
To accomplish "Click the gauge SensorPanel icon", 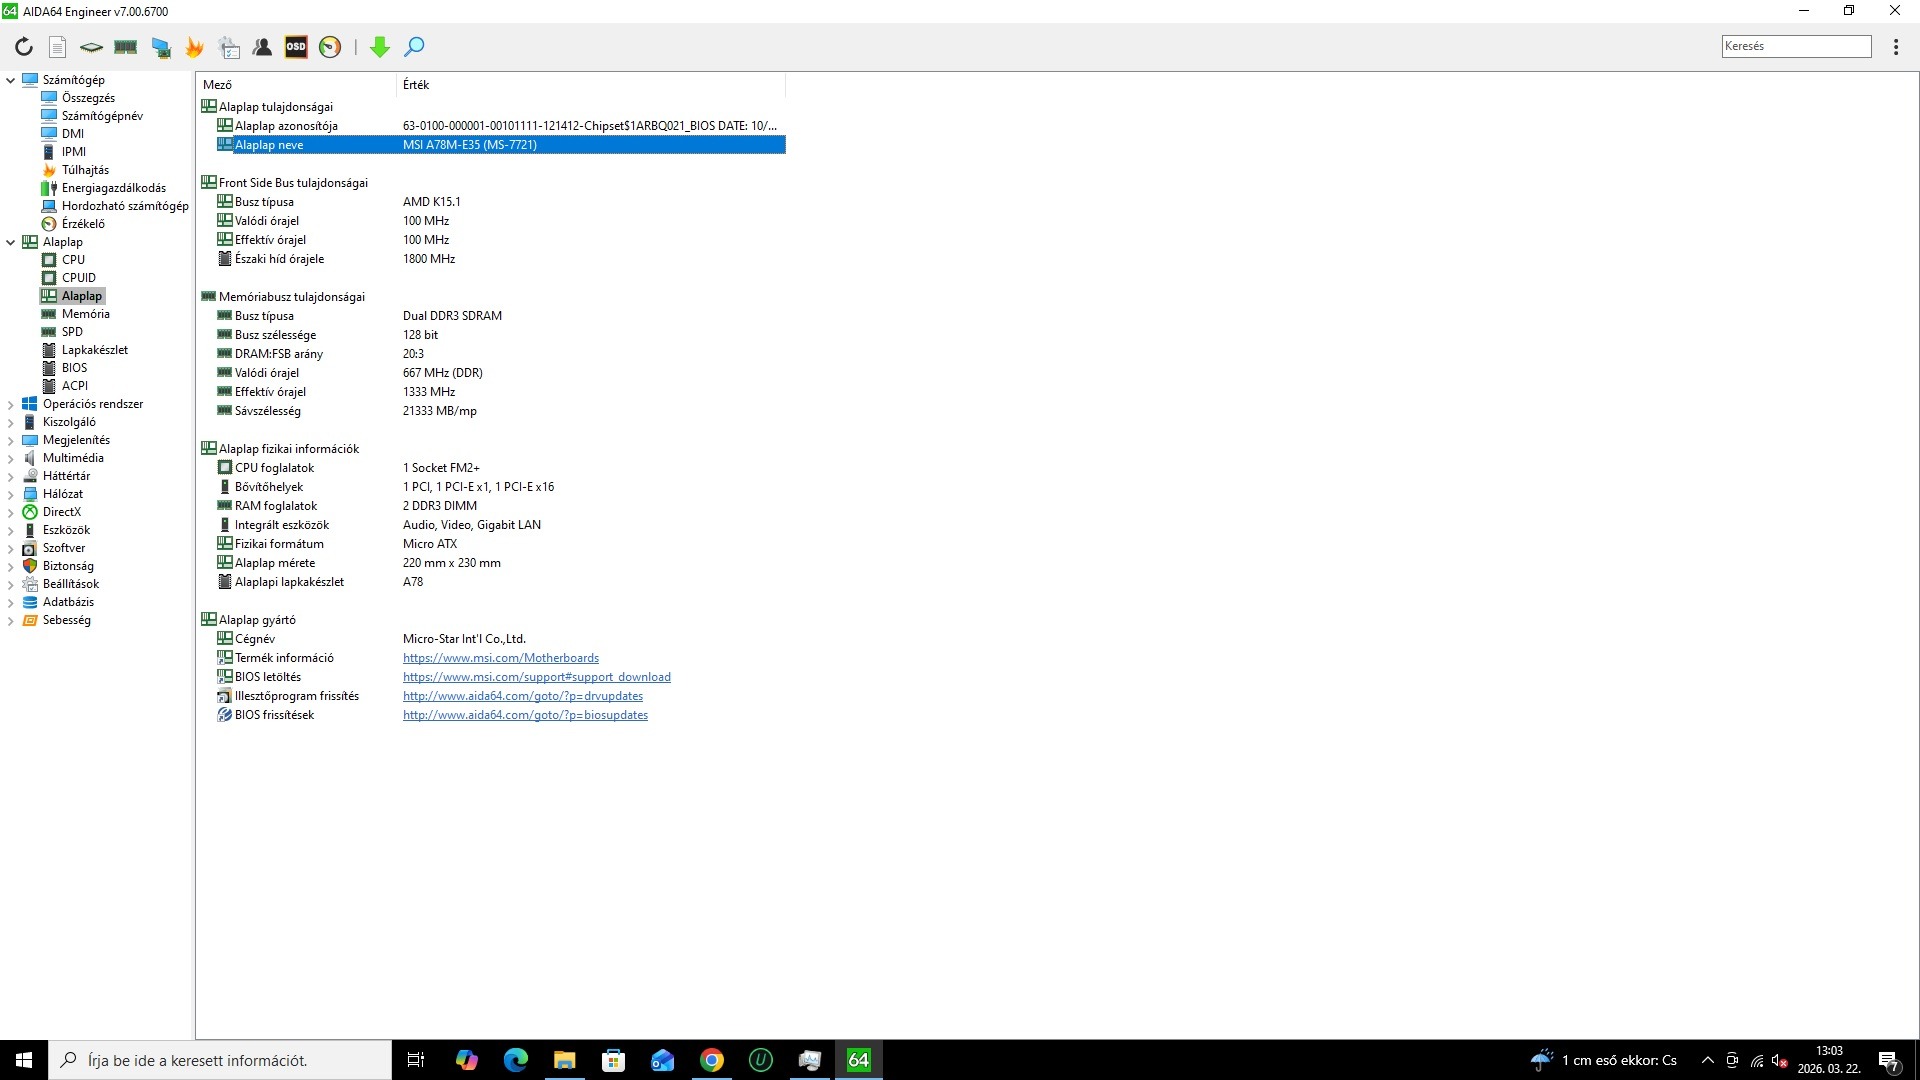I will click(330, 47).
